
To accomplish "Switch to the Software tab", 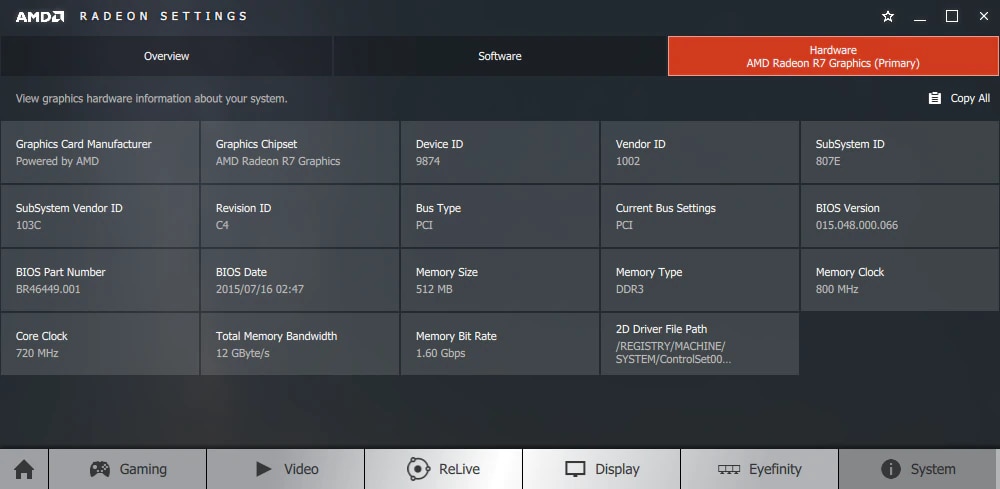I will (500, 56).
